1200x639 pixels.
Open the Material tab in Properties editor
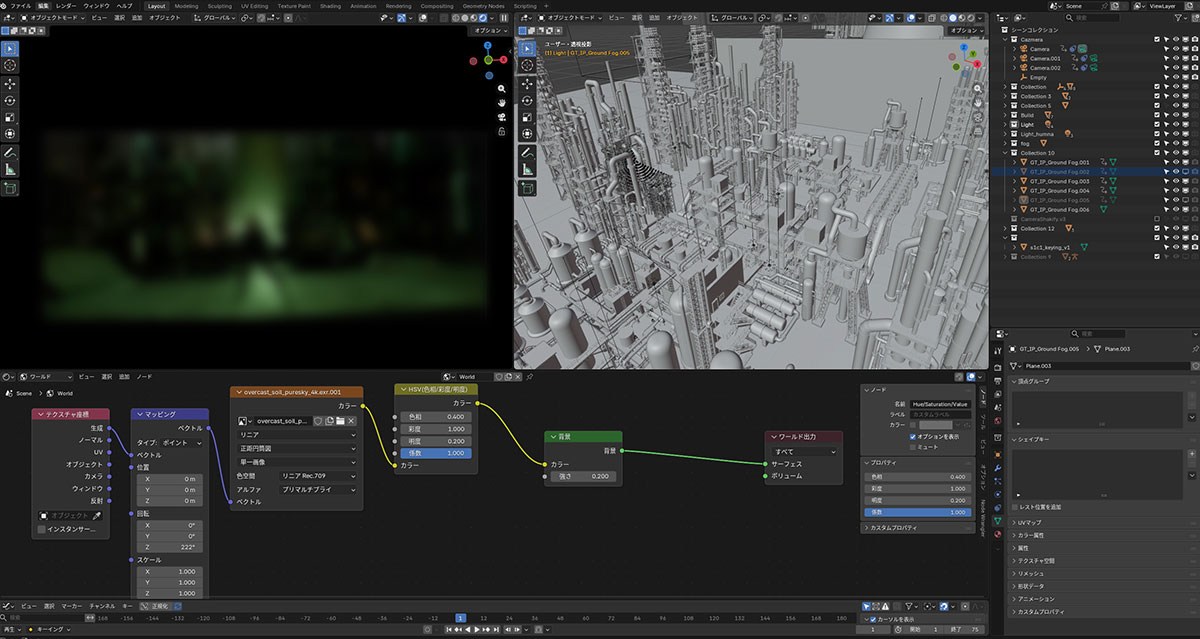[997, 533]
